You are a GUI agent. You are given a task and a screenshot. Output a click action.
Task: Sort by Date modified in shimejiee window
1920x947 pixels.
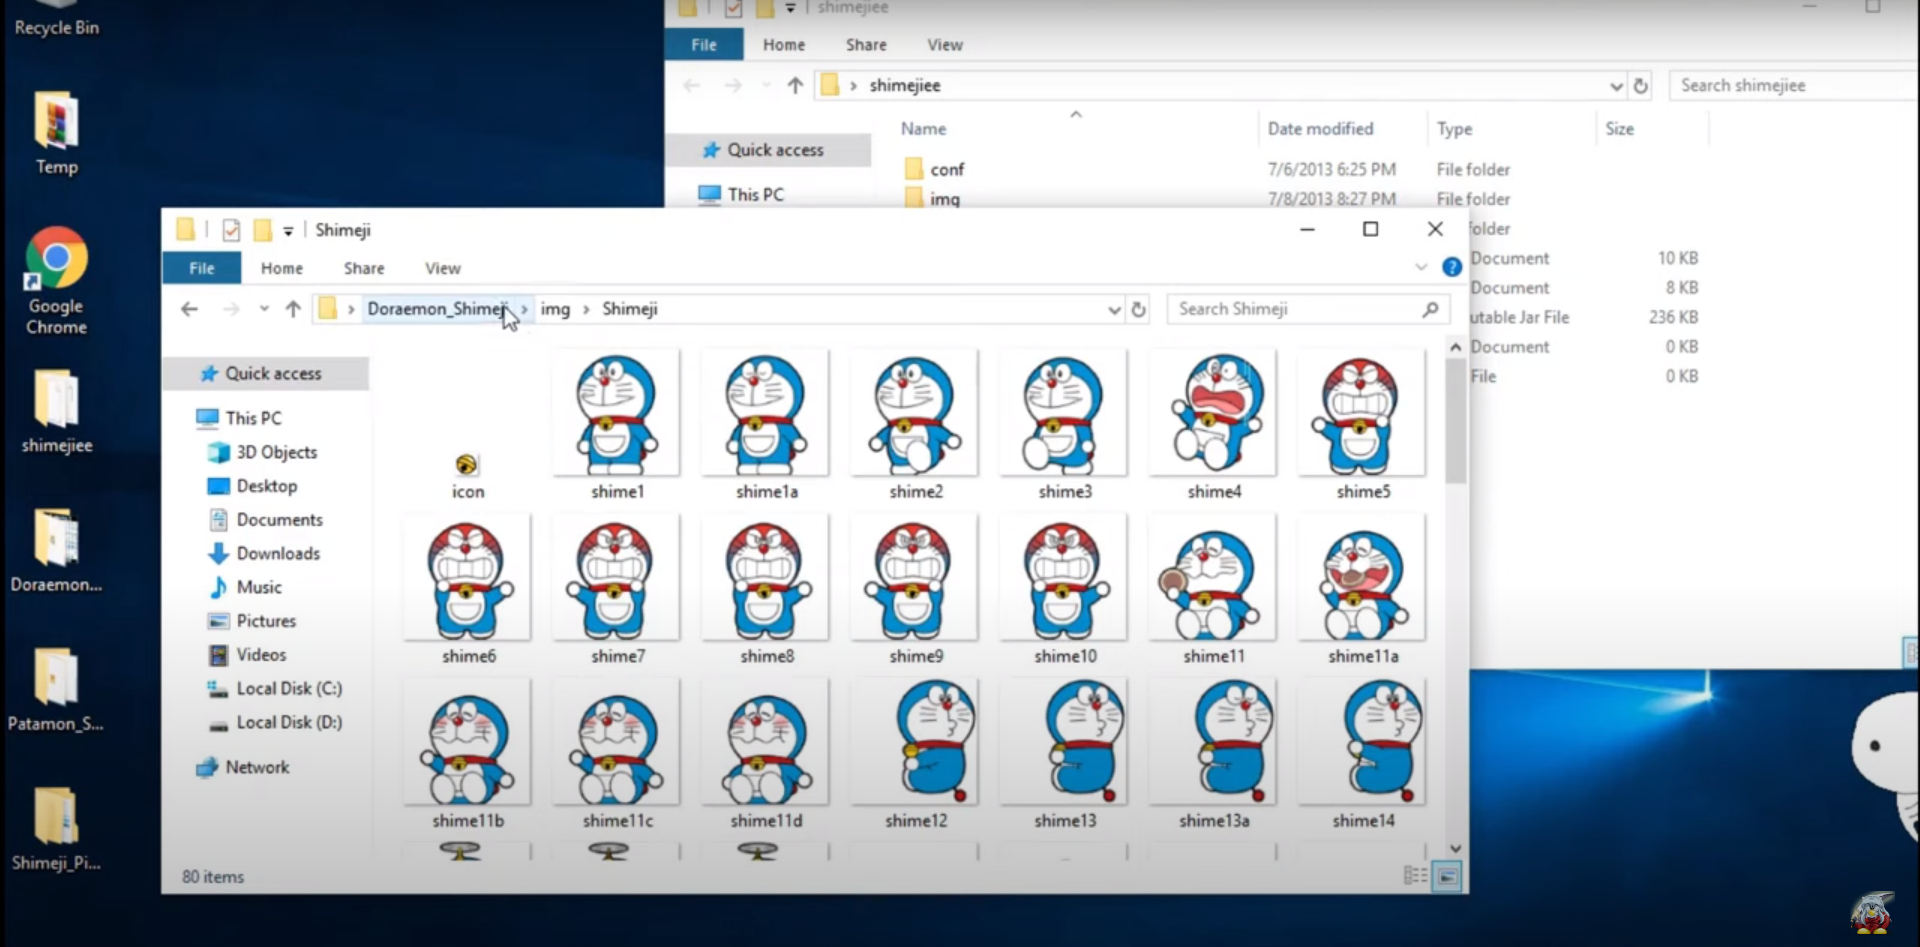pyautogui.click(x=1320, y=128)
